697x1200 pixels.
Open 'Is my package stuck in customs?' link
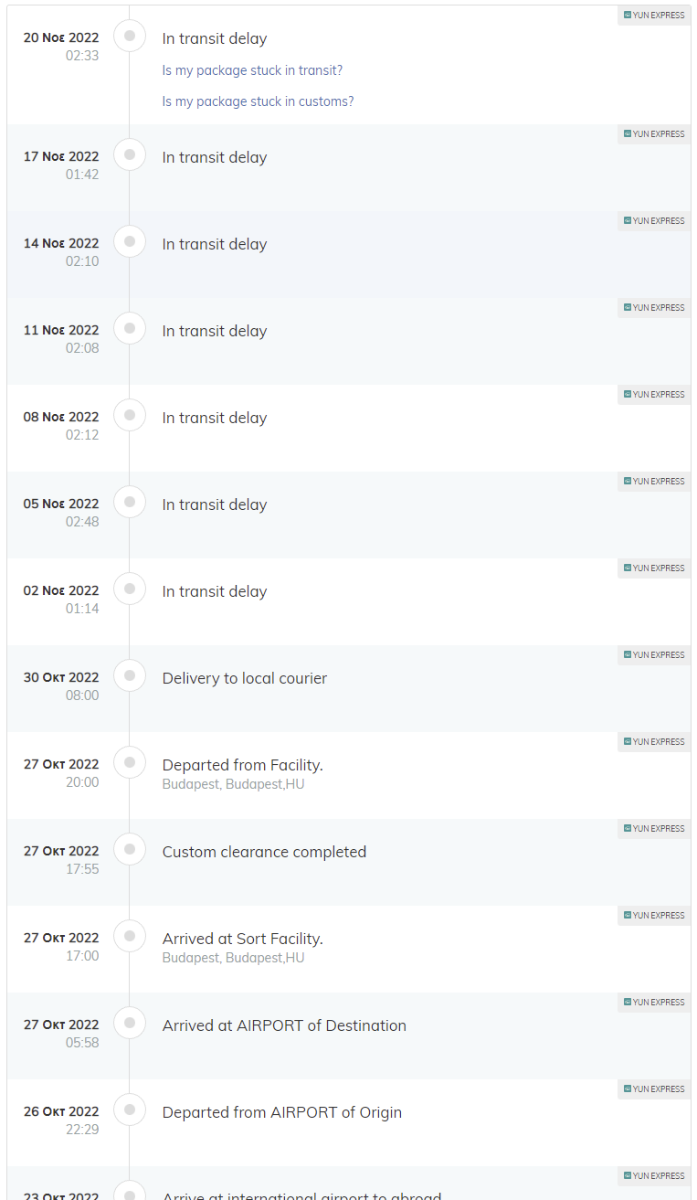coord(258,101)
